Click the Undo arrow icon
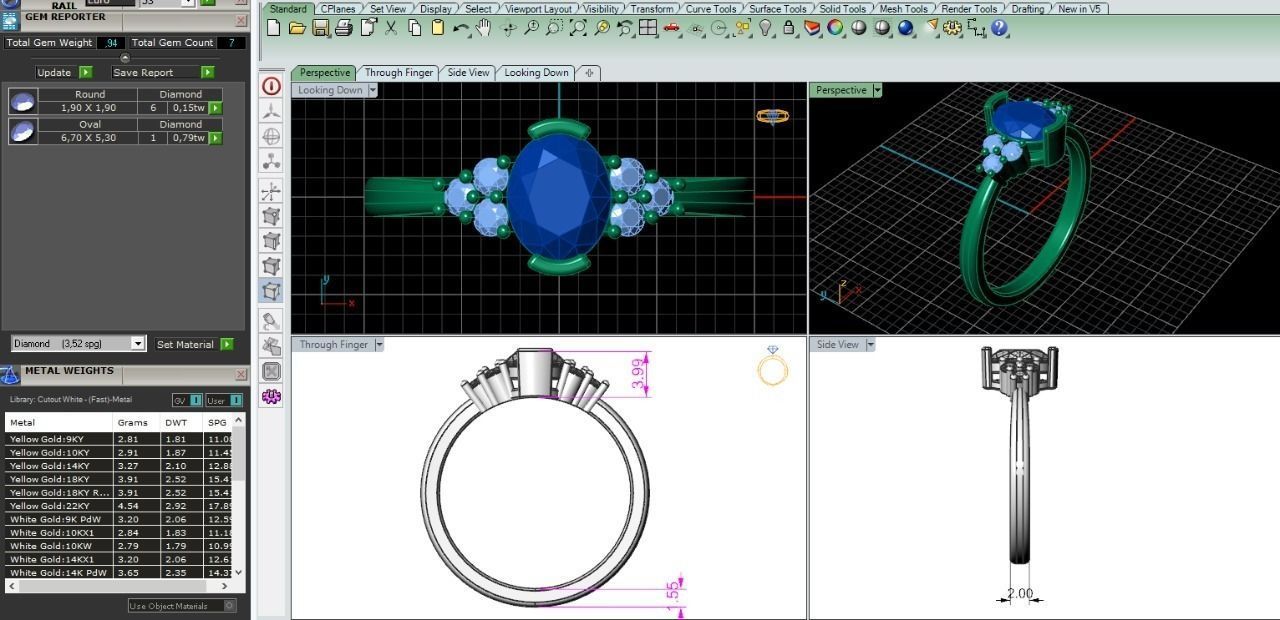1280x620 pixels. coord(460,28)
